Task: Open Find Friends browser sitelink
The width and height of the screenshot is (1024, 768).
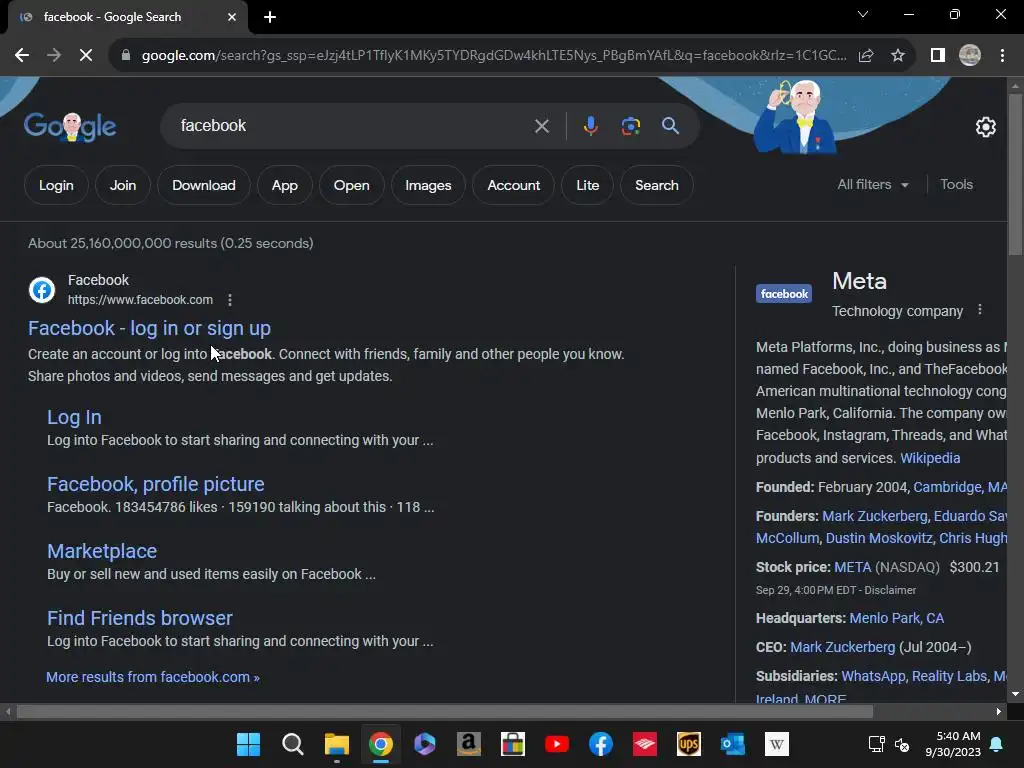Action: point(140,618)
